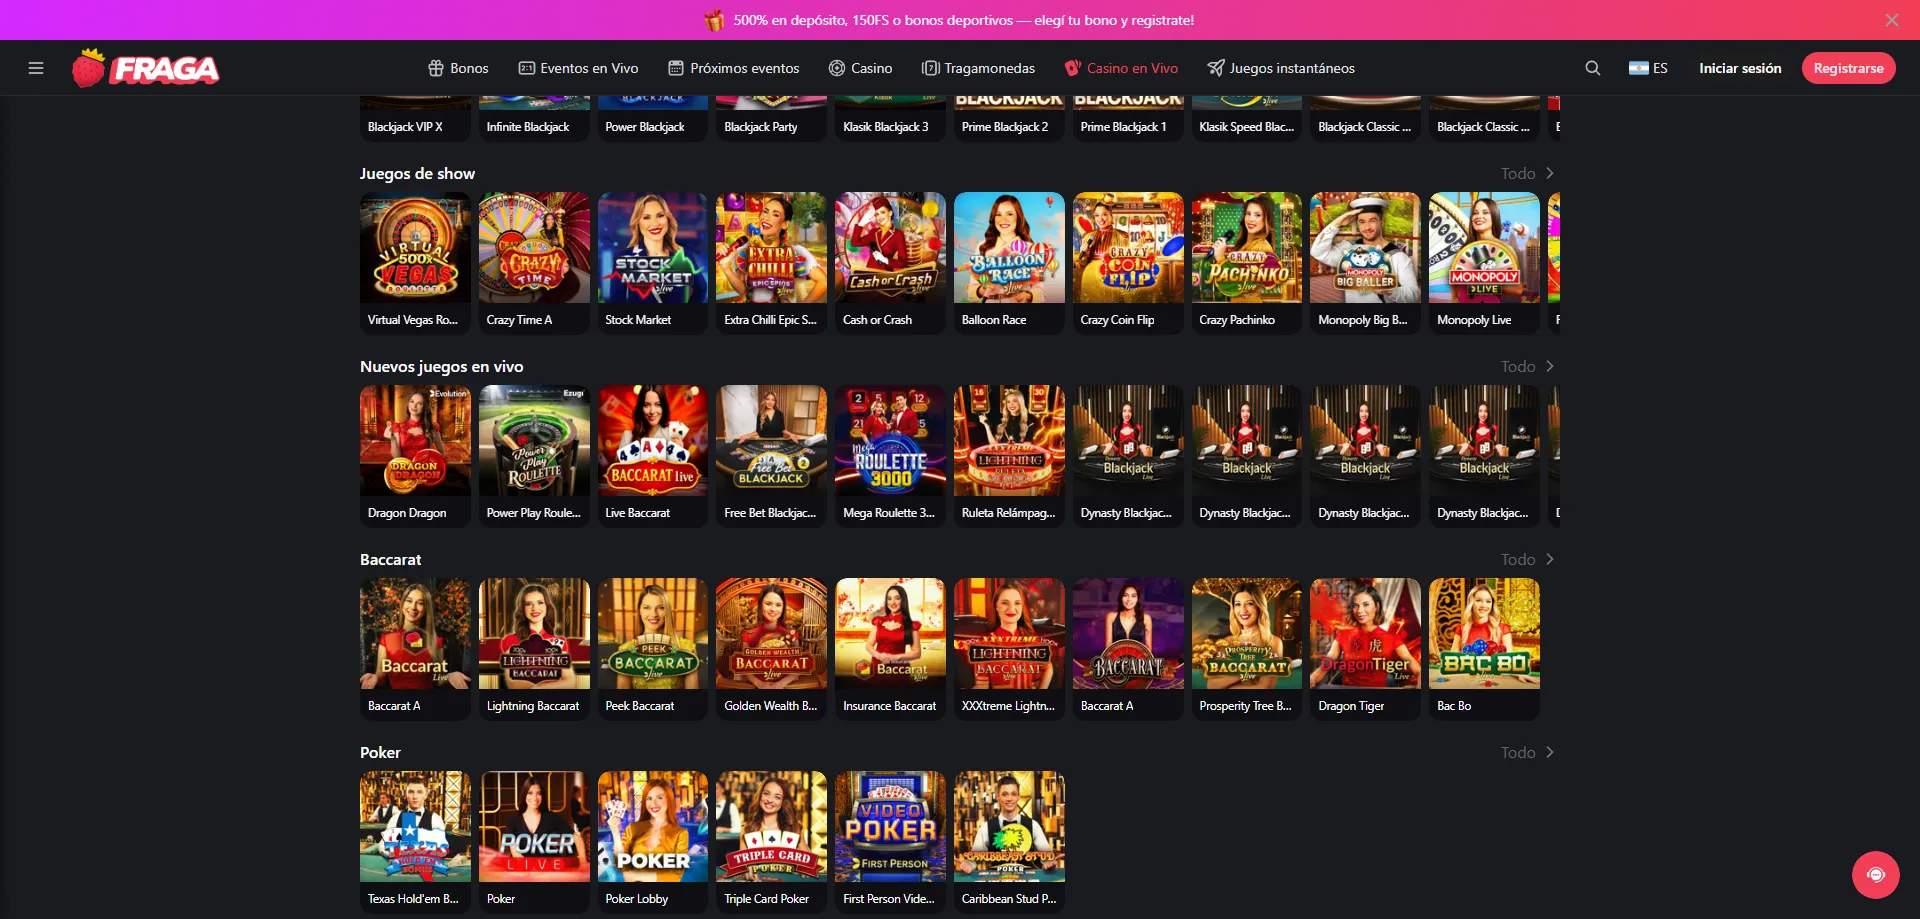Open Eventos en Vivo section

pyautogui.click(x=578, y=68)
